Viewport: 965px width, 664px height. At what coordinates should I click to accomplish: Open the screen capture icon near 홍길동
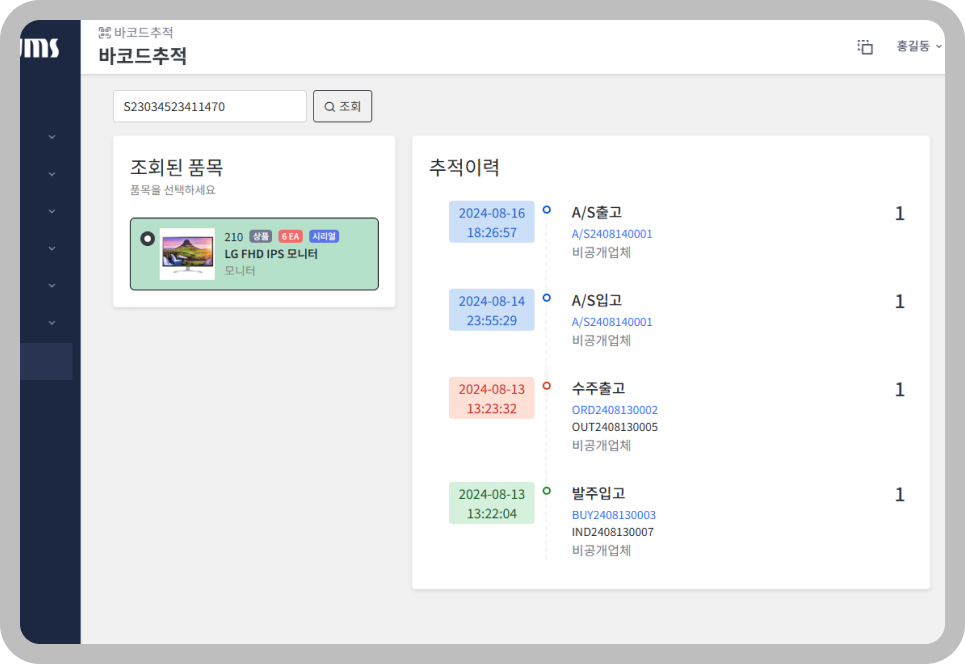(866, 45)
